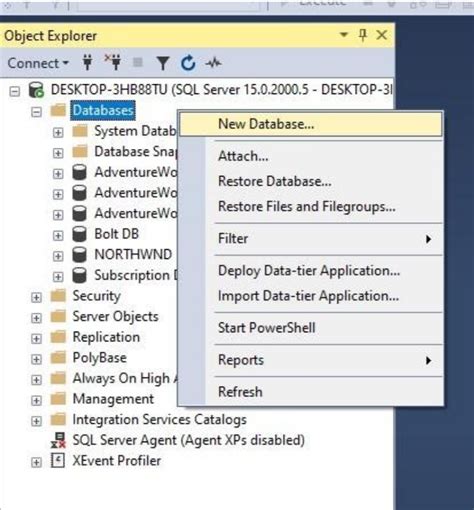The width and height of the screenshot is (474, 510).
Task: Expand the System Databases node
Action: coord(58,133)
